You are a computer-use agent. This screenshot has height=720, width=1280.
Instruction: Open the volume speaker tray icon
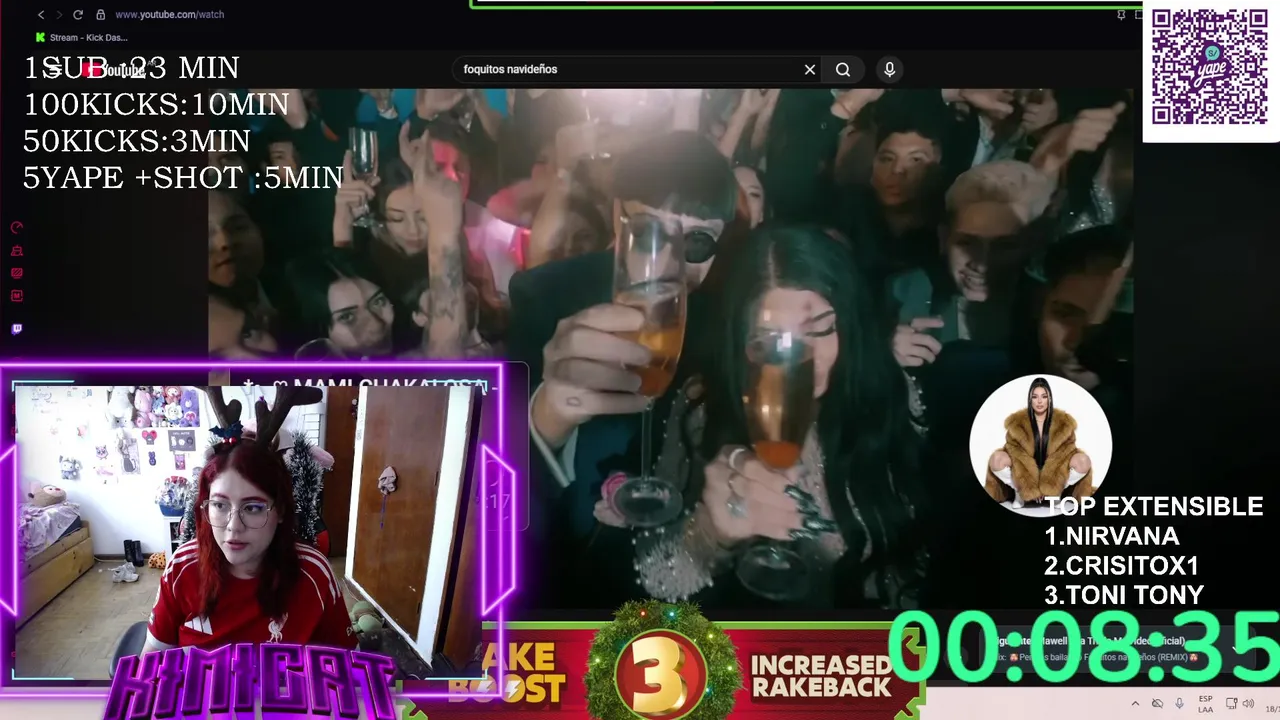(x=1248, y=703)
